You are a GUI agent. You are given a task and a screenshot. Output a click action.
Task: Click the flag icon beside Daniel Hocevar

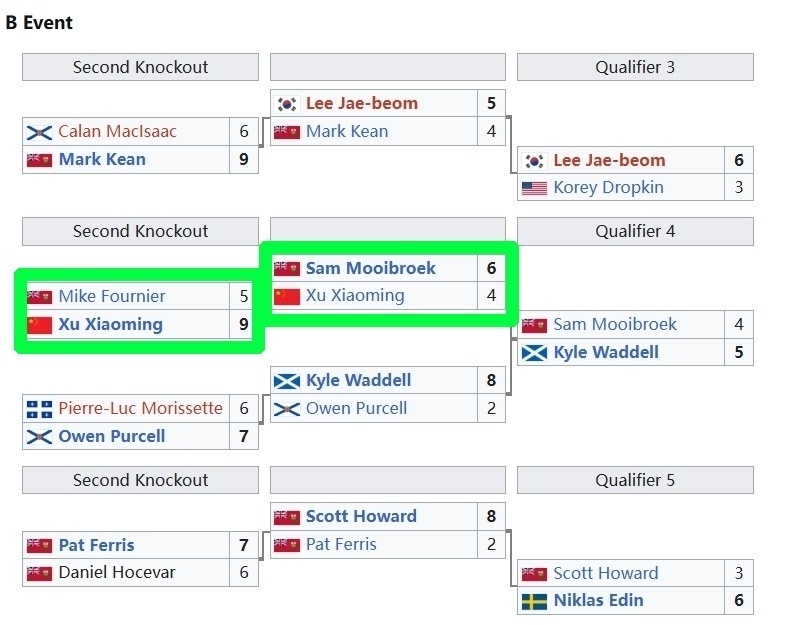click(x=39, y=573)
